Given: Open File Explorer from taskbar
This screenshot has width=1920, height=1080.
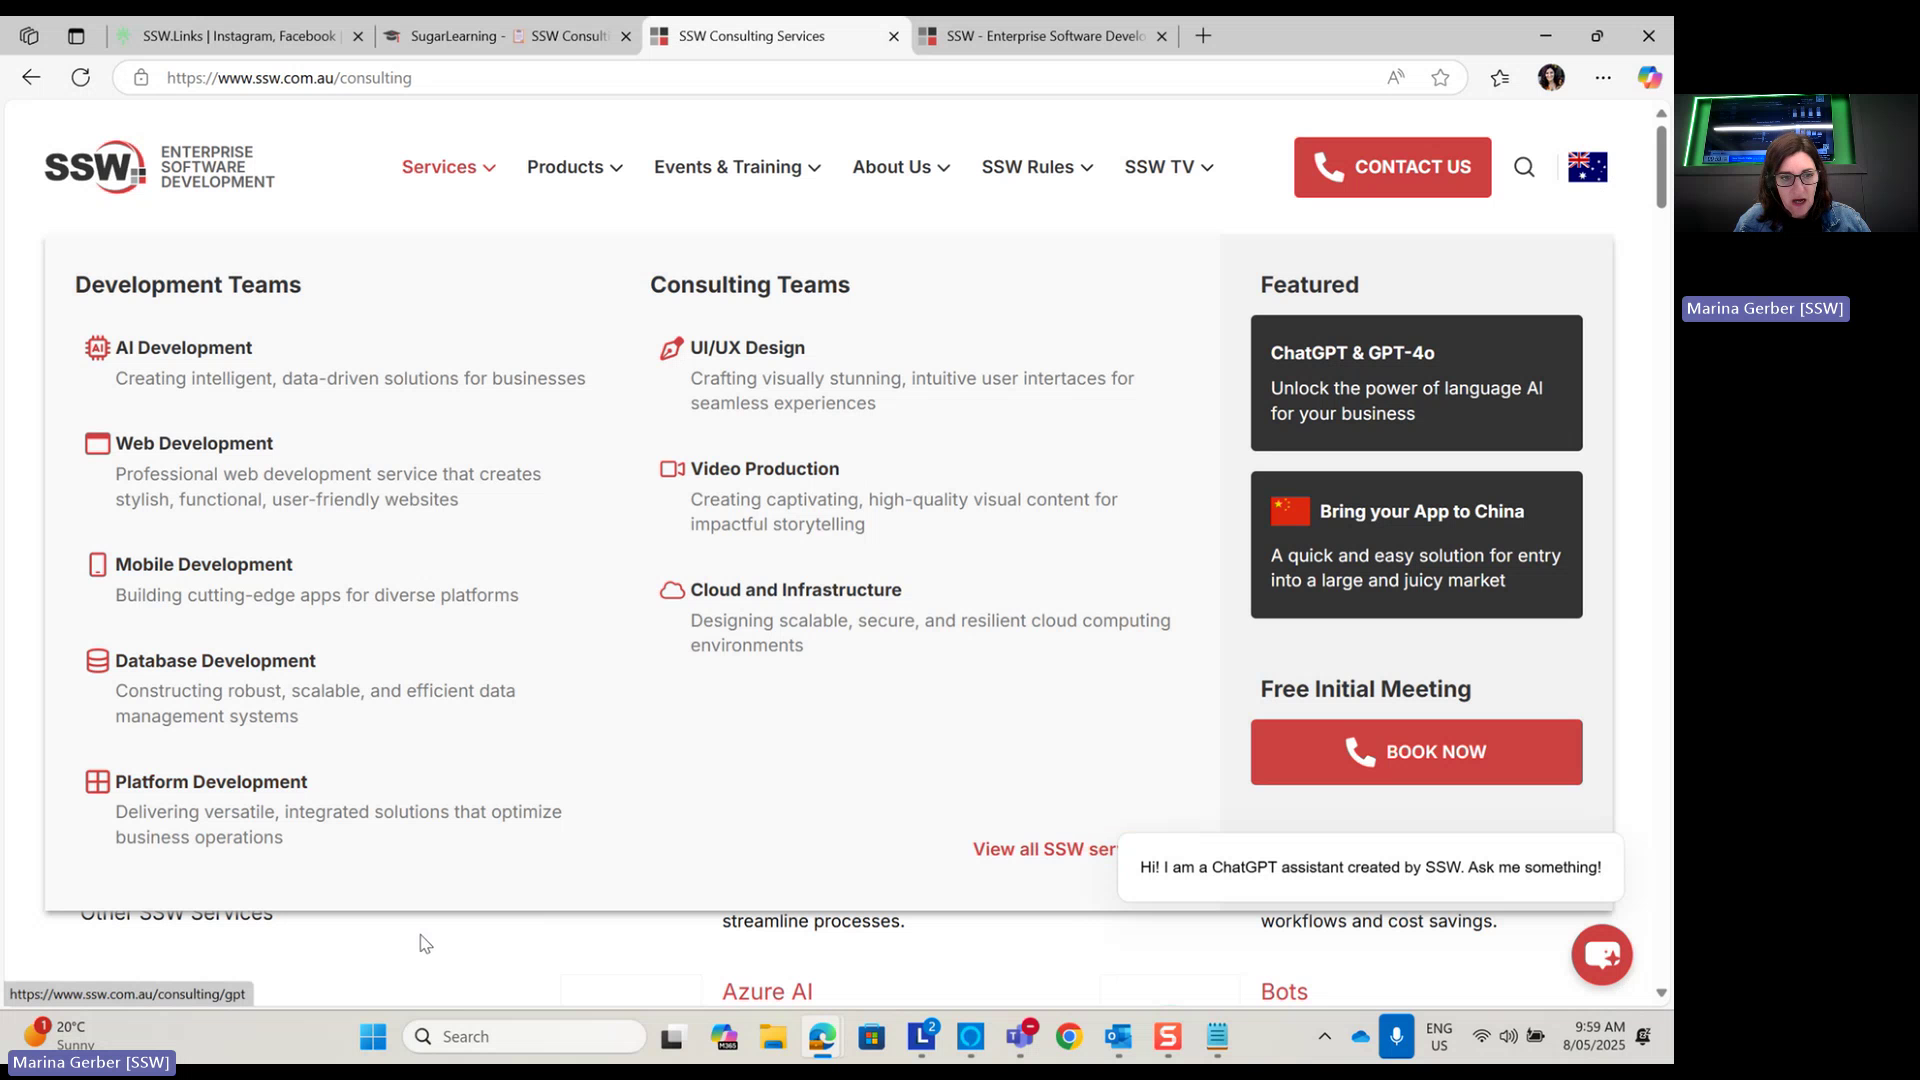Looking at the screenshot, I should 772,1037.
